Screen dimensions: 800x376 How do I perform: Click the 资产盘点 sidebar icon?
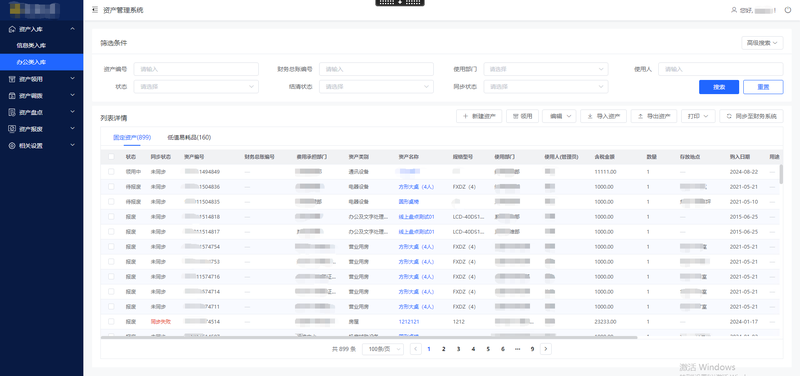12,112
